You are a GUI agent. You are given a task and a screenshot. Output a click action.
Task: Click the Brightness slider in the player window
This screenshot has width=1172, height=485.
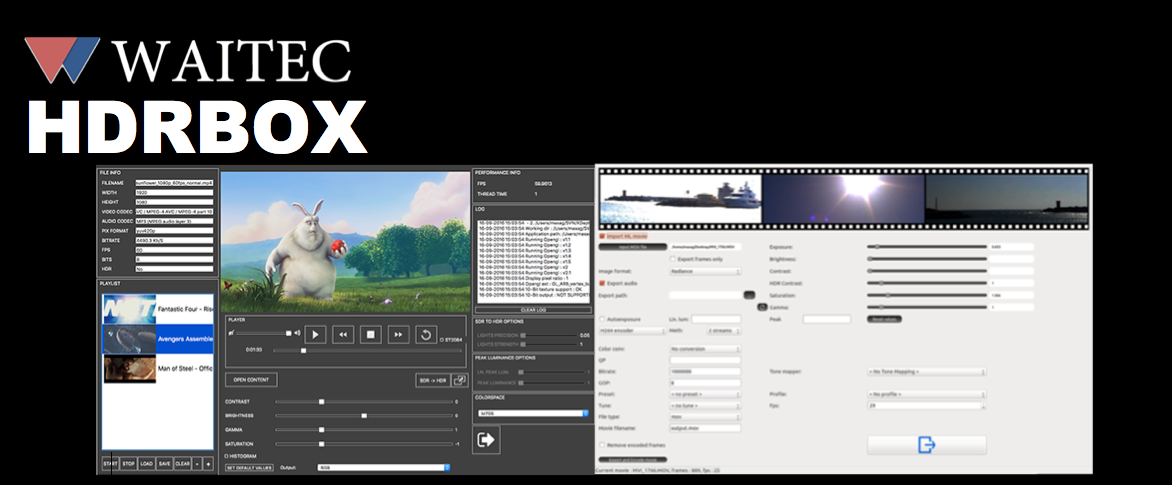[364, 416]
